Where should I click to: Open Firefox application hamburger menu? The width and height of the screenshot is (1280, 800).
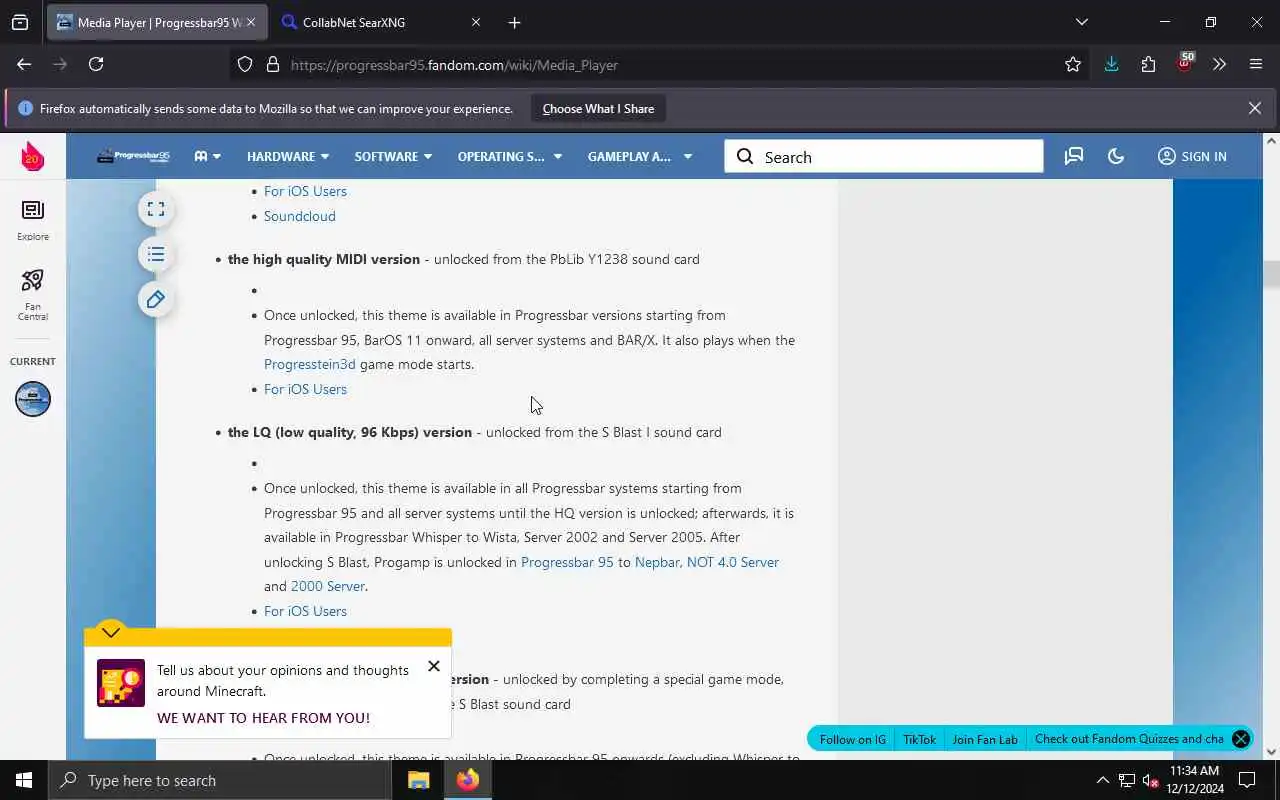tap(1256, 65)
